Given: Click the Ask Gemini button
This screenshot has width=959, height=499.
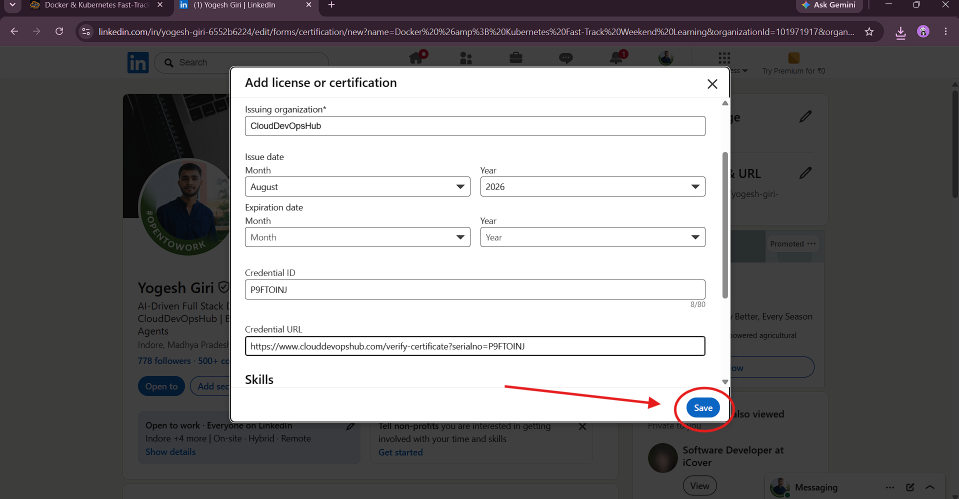Looking at the screenshot, I should pos(829,5).
